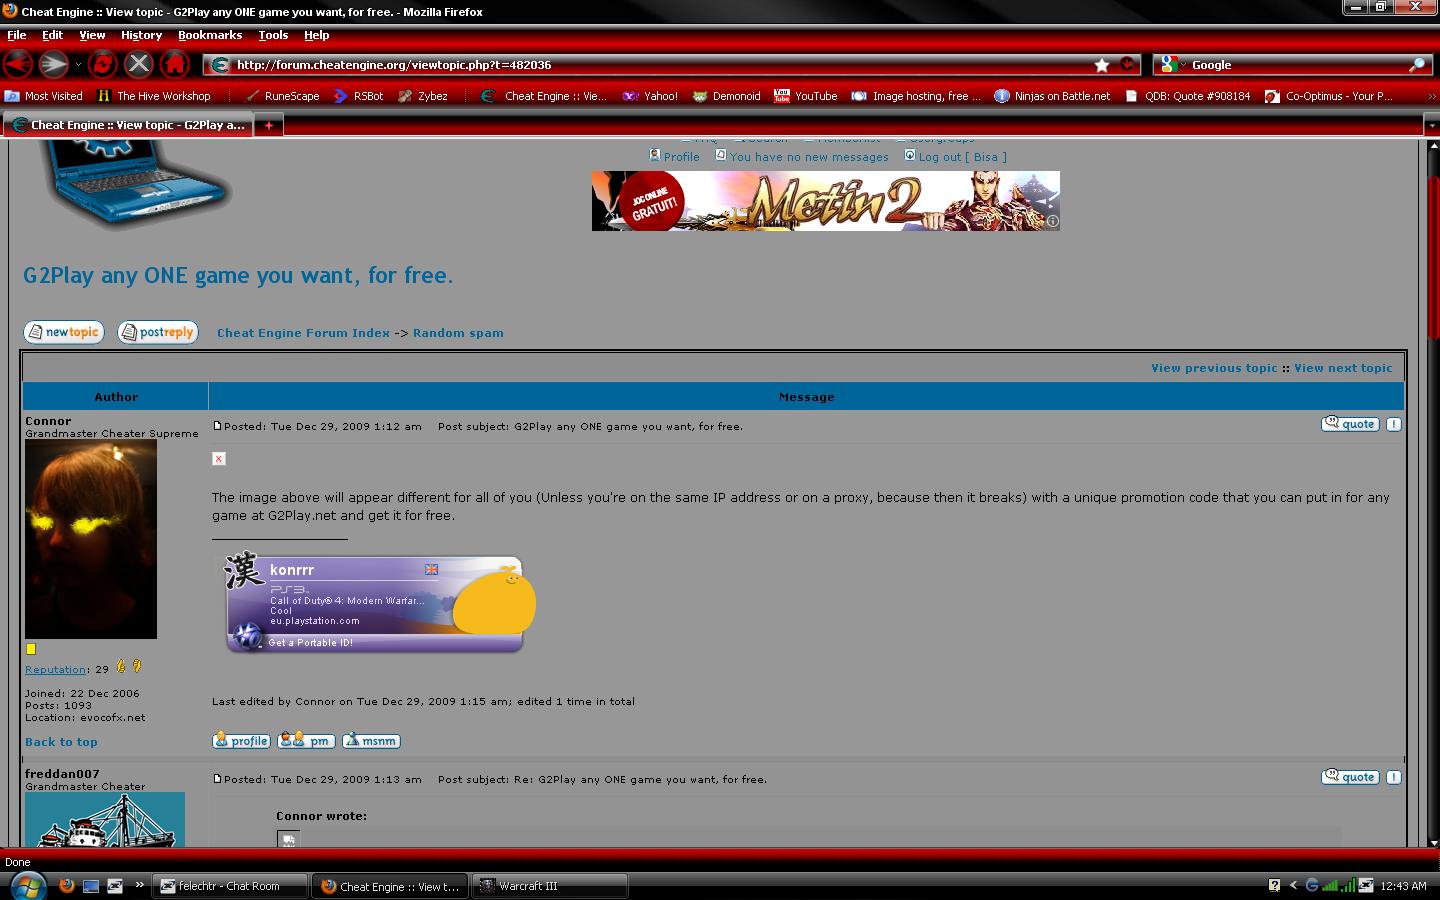The width and height of the screenshot is (1440, 900).
Task: Click the report post icon on Connor's post
Action: click(1394, 424)
